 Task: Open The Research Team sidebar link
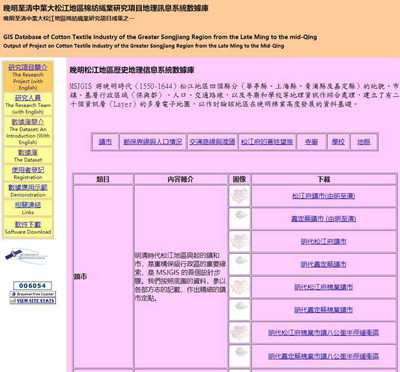(x=28, y=98)
